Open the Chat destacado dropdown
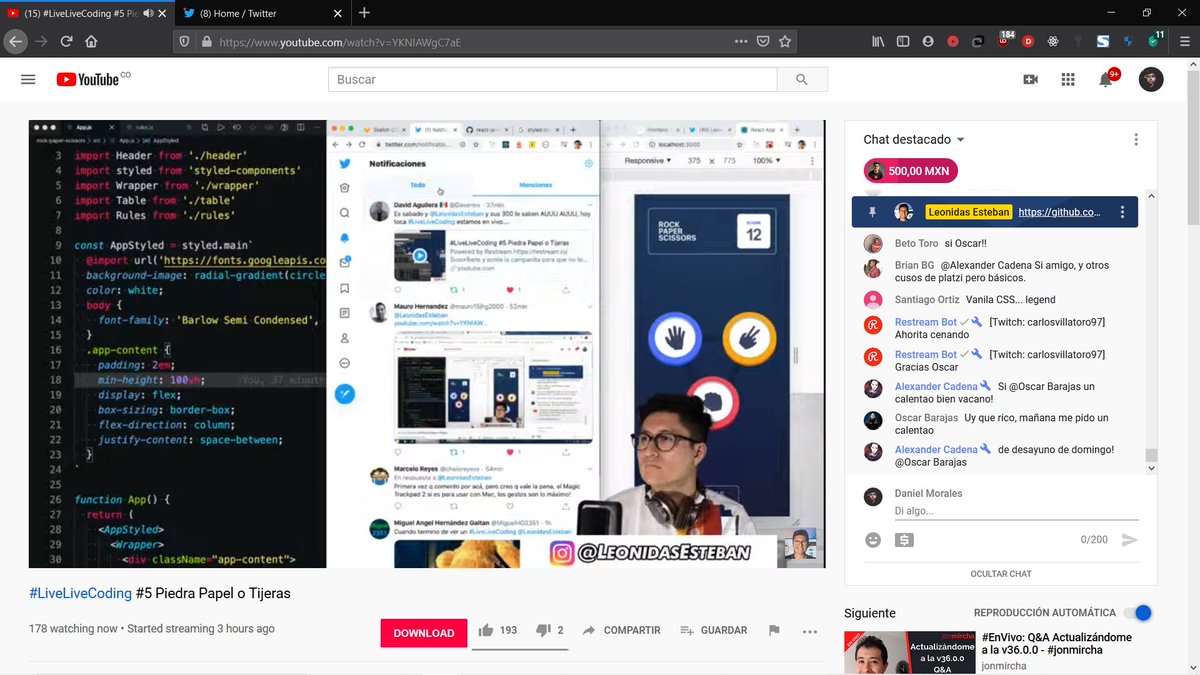The image size is (1200, 675). pos(908,140)
